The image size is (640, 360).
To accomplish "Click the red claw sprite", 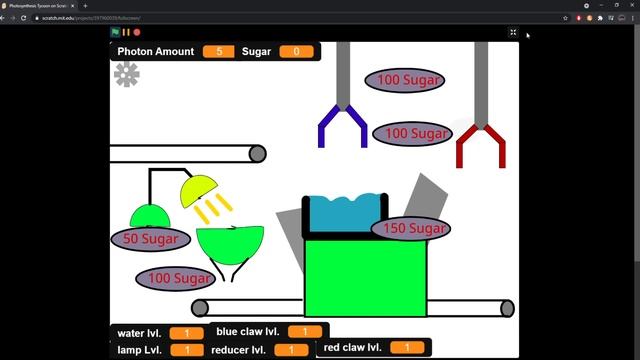I will [x=481, y=146].
